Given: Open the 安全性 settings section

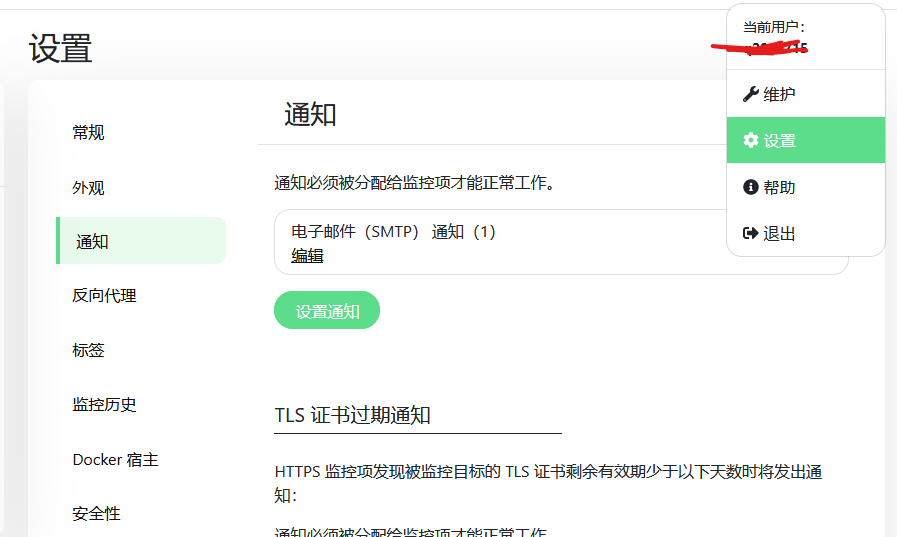Looking at the screenshot, I should 96,514.
